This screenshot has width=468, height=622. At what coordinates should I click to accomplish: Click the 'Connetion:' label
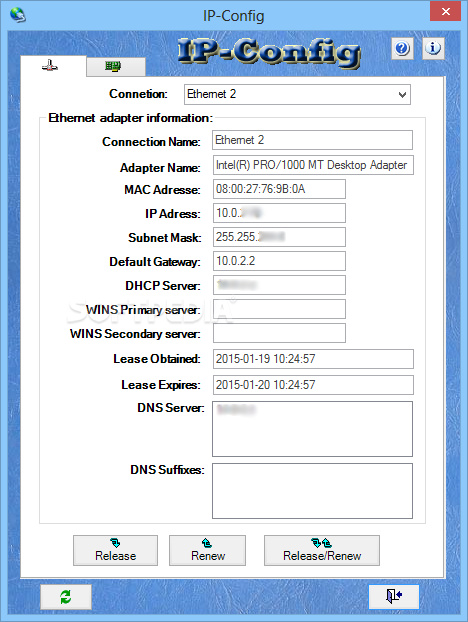point(138,94)
